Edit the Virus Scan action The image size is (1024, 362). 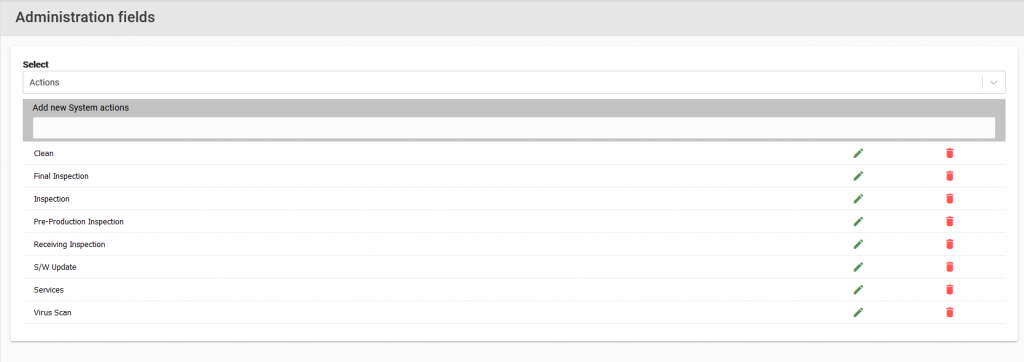(x=858, y=312)
